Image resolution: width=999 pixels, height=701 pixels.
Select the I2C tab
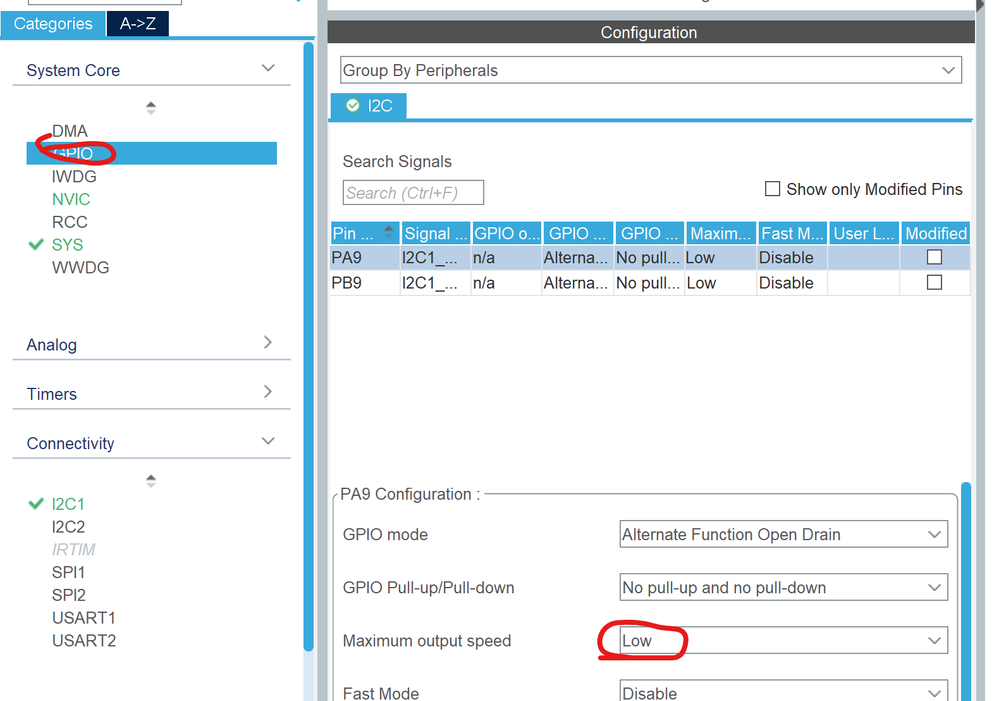point(368,106)
